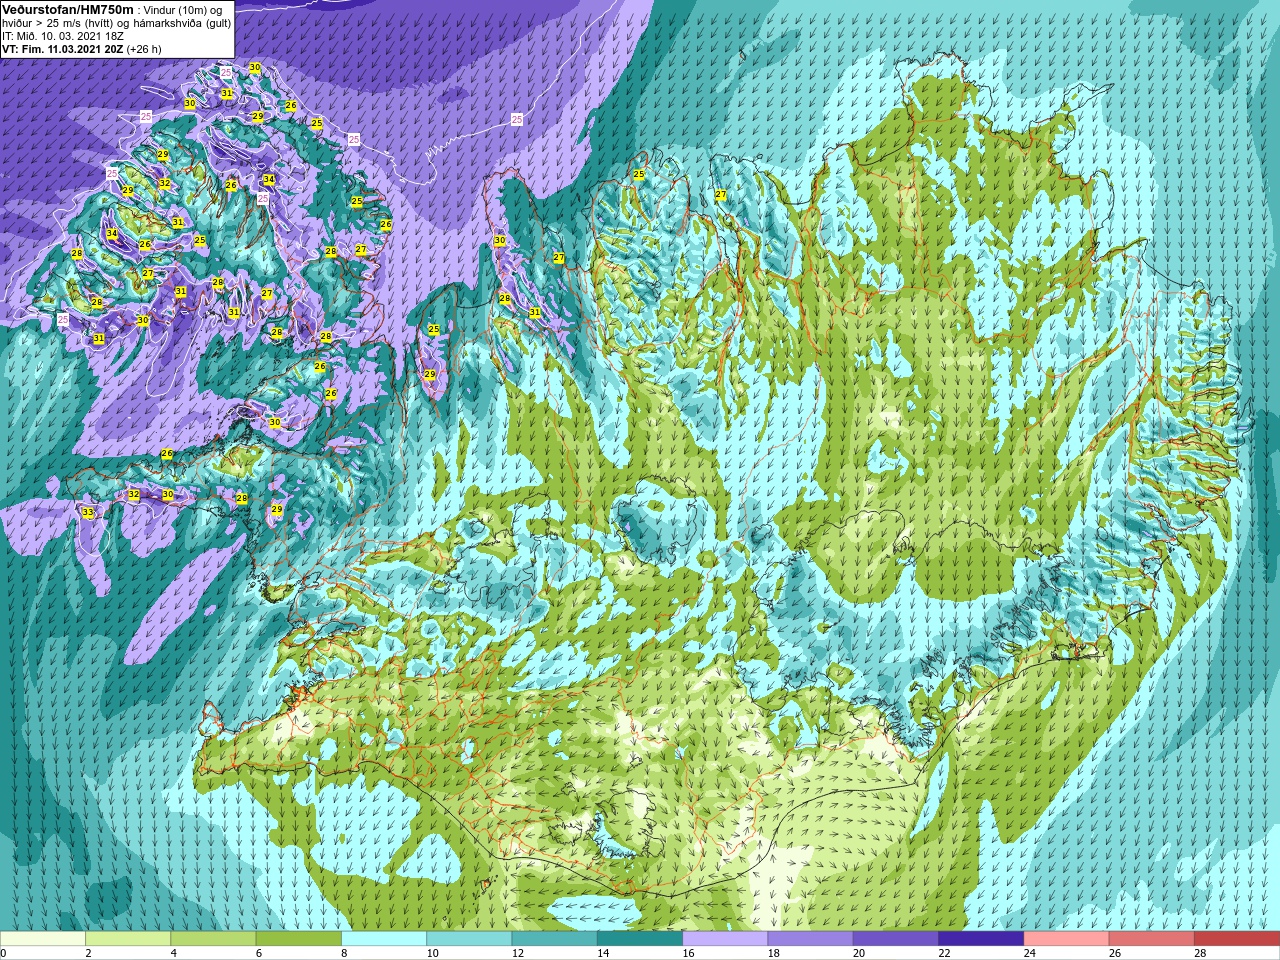Screen dimensions: 1280x960
Task: Select the 20–22 m/s violet legend swatch
Action: coord(896,939)
